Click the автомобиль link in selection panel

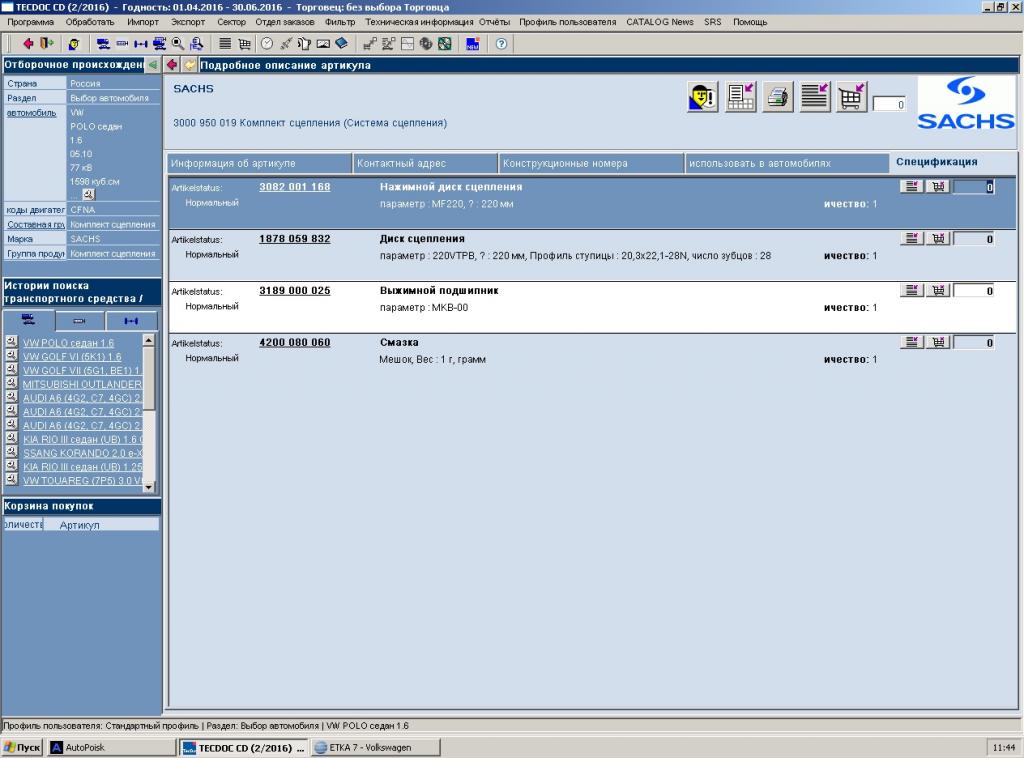click(x=31, y=113)
